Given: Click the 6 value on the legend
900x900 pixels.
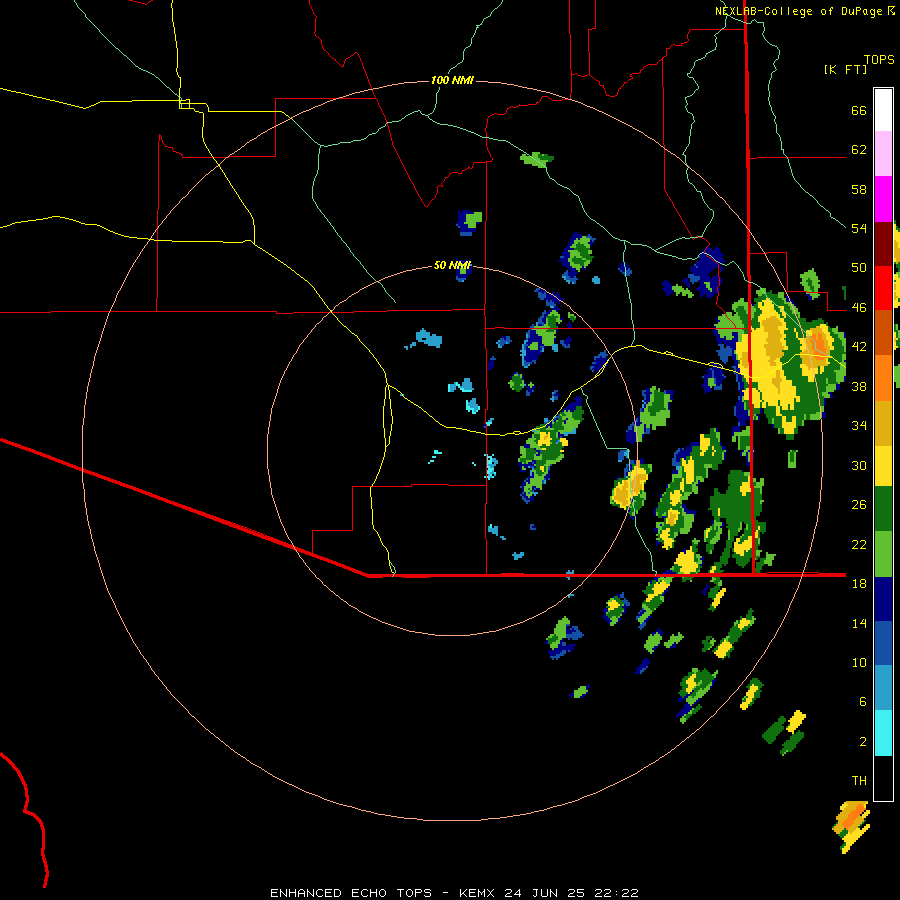Looking at the screenshot, I should [863, 702].
